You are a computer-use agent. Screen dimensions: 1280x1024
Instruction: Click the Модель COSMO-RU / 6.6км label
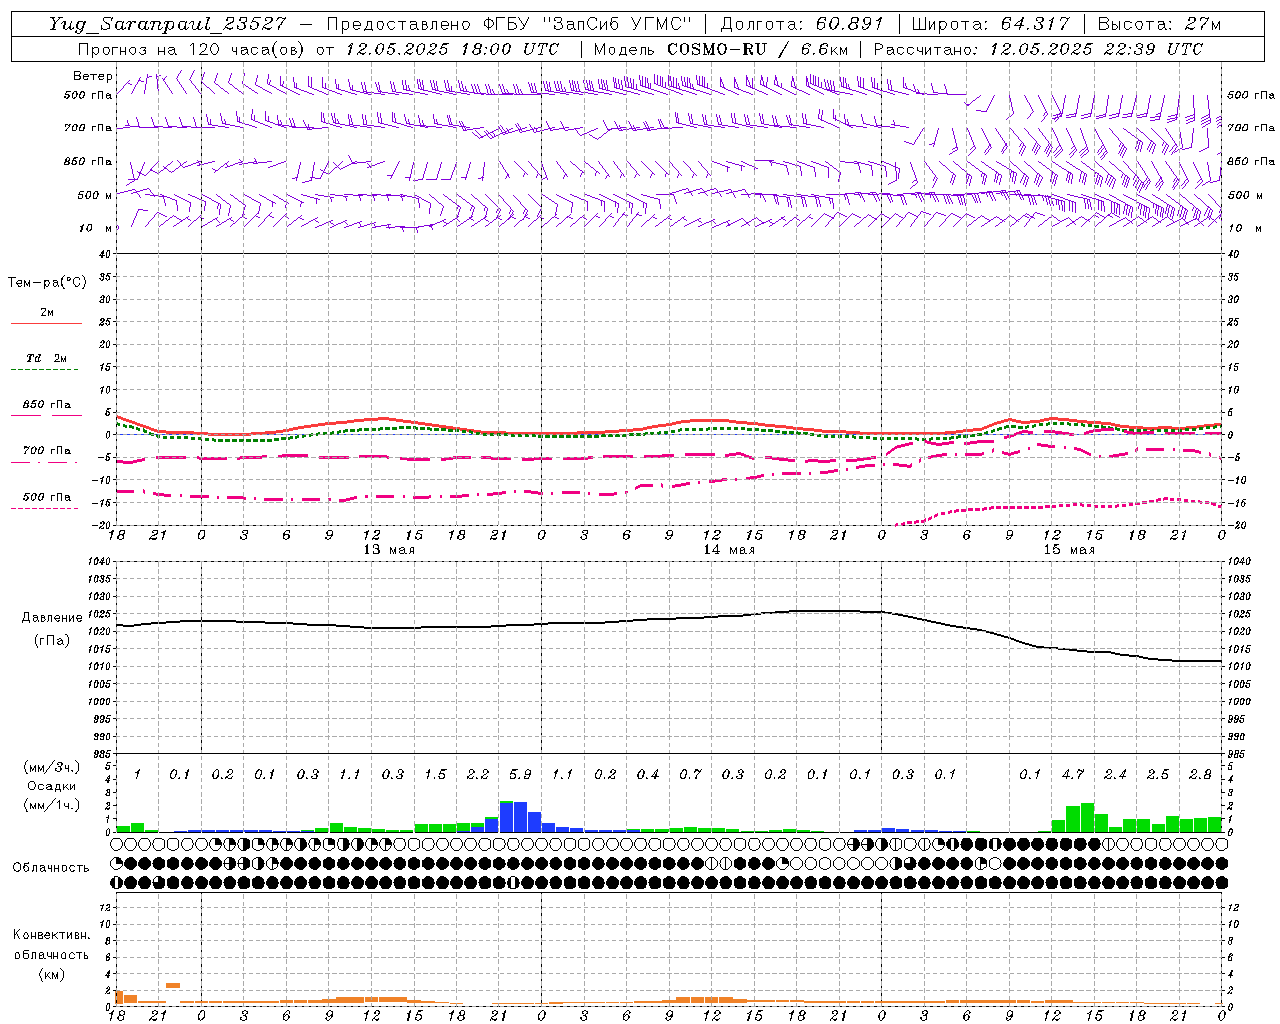pos(720,49)
